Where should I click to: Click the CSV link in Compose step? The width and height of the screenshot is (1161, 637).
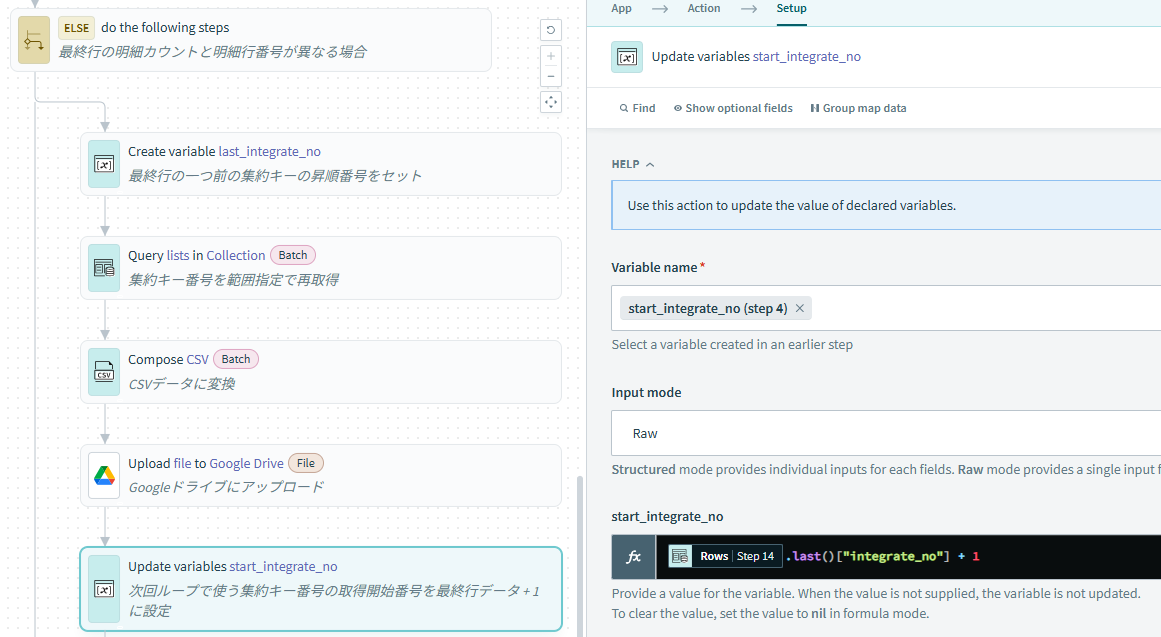tap(198, 359)
